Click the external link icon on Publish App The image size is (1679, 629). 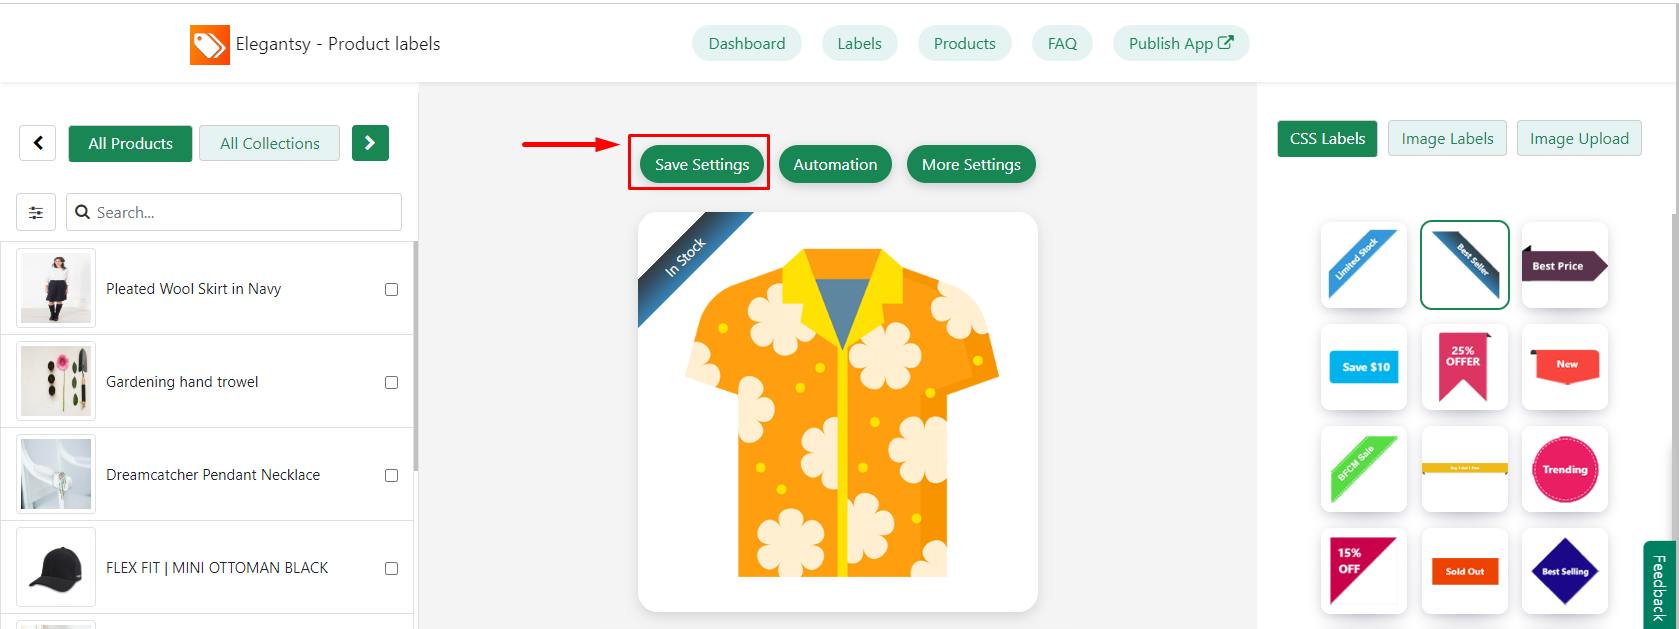pos(1226,43)
